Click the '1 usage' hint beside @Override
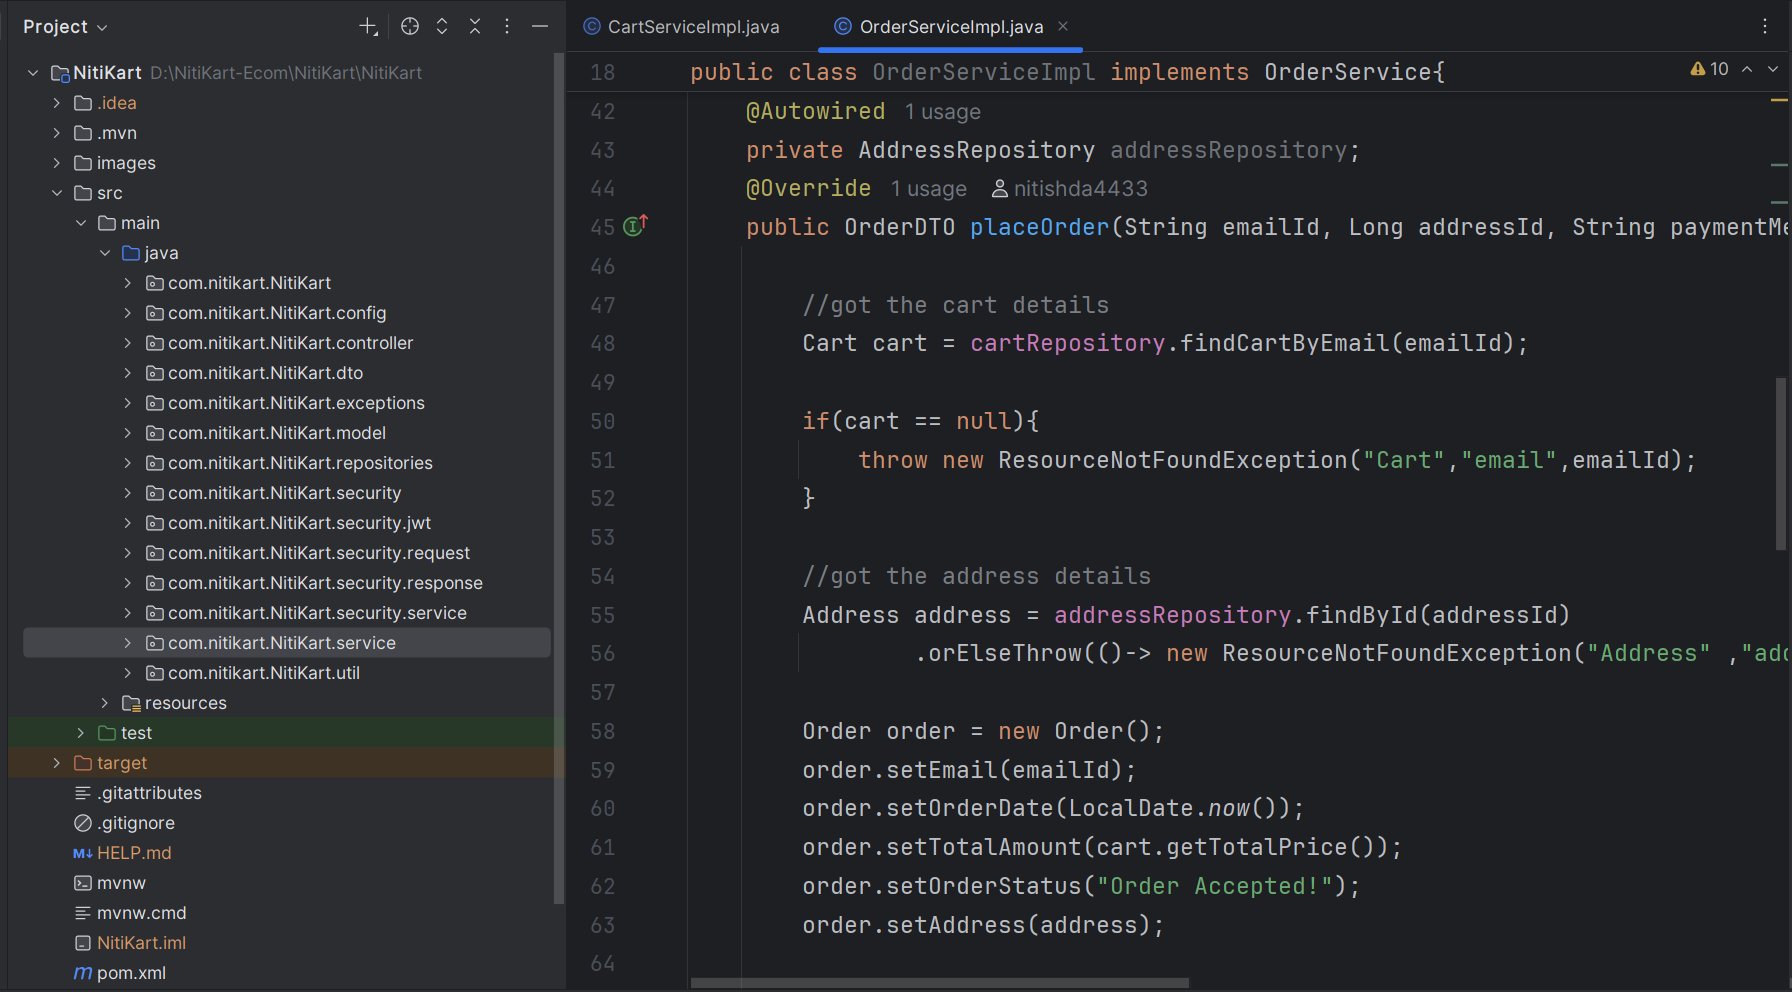Viewport: 1792px width, 992px height. [x=928, y=189]
